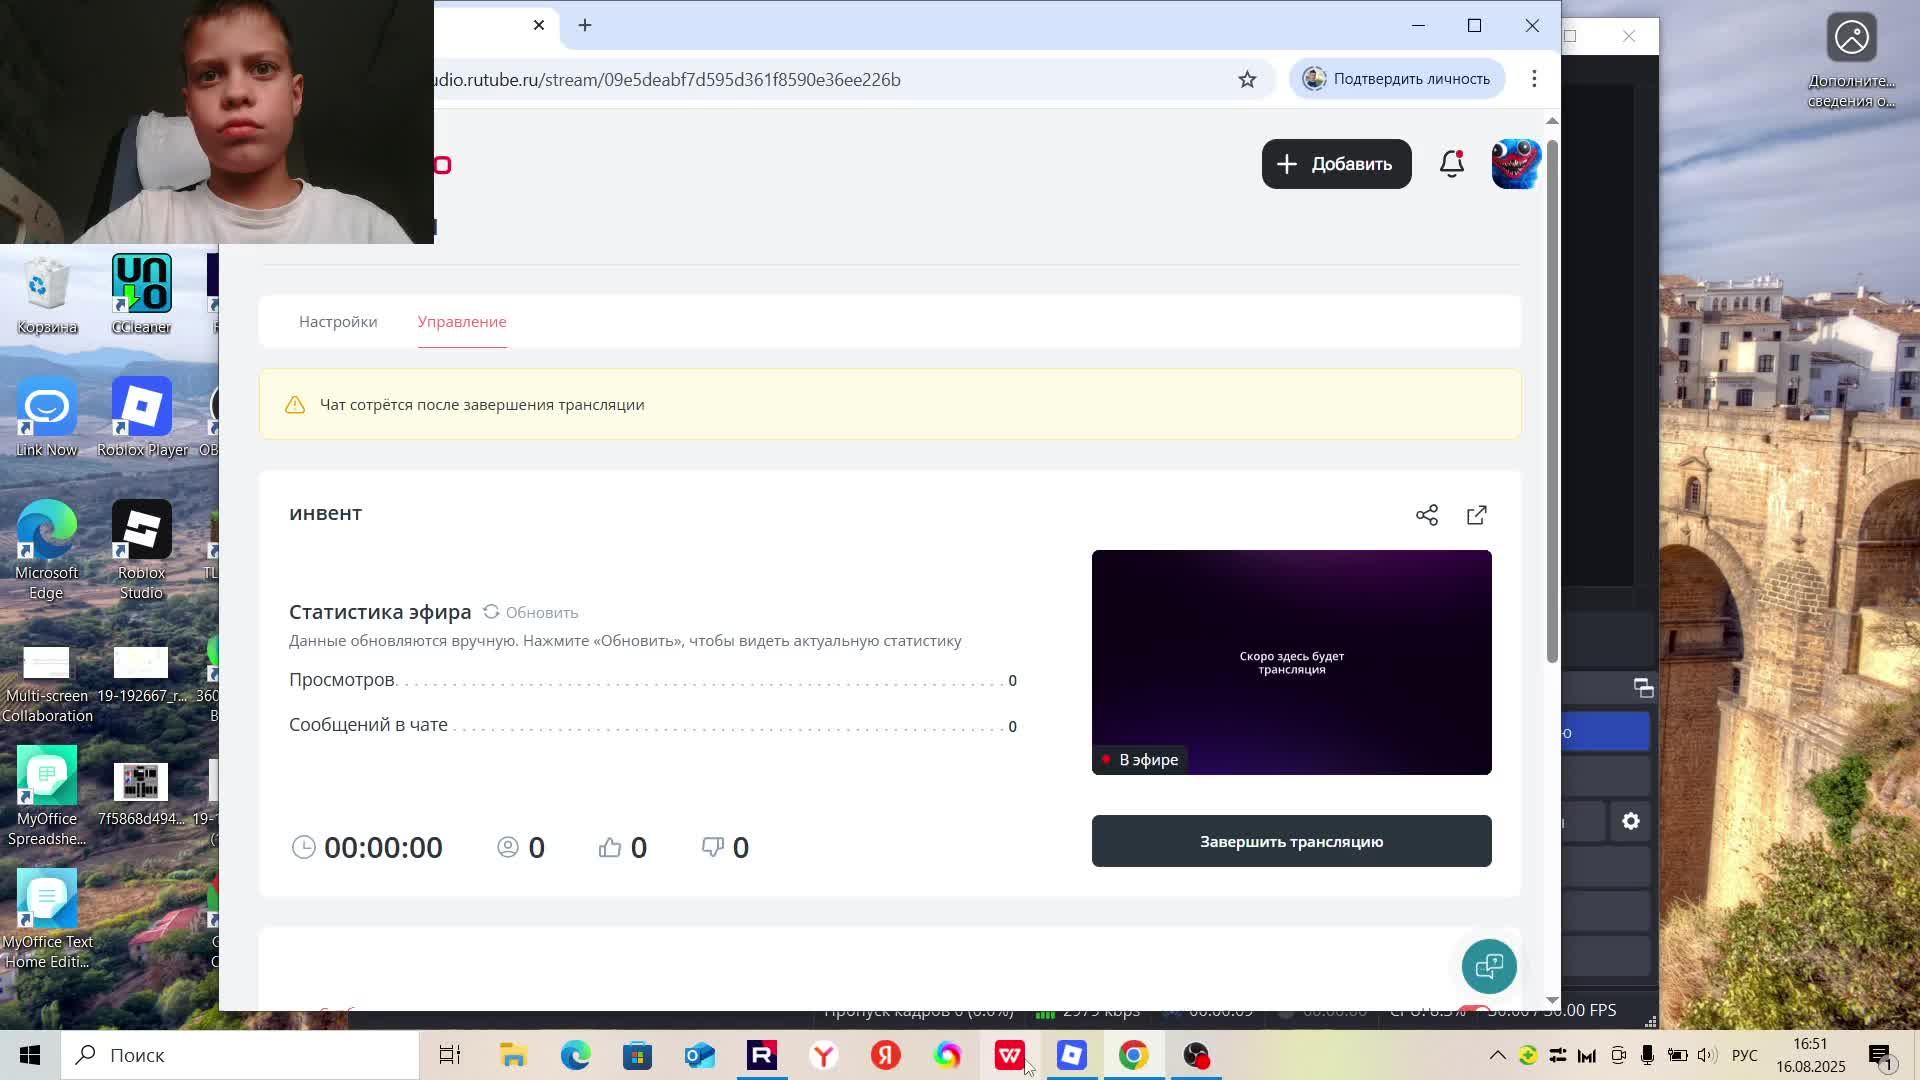Image resolution: width=1920 pixels, height=1080 pixels.
Task: Open Chrome three-dot menu
Action: pyautogui.click(x=1534, y=79)
